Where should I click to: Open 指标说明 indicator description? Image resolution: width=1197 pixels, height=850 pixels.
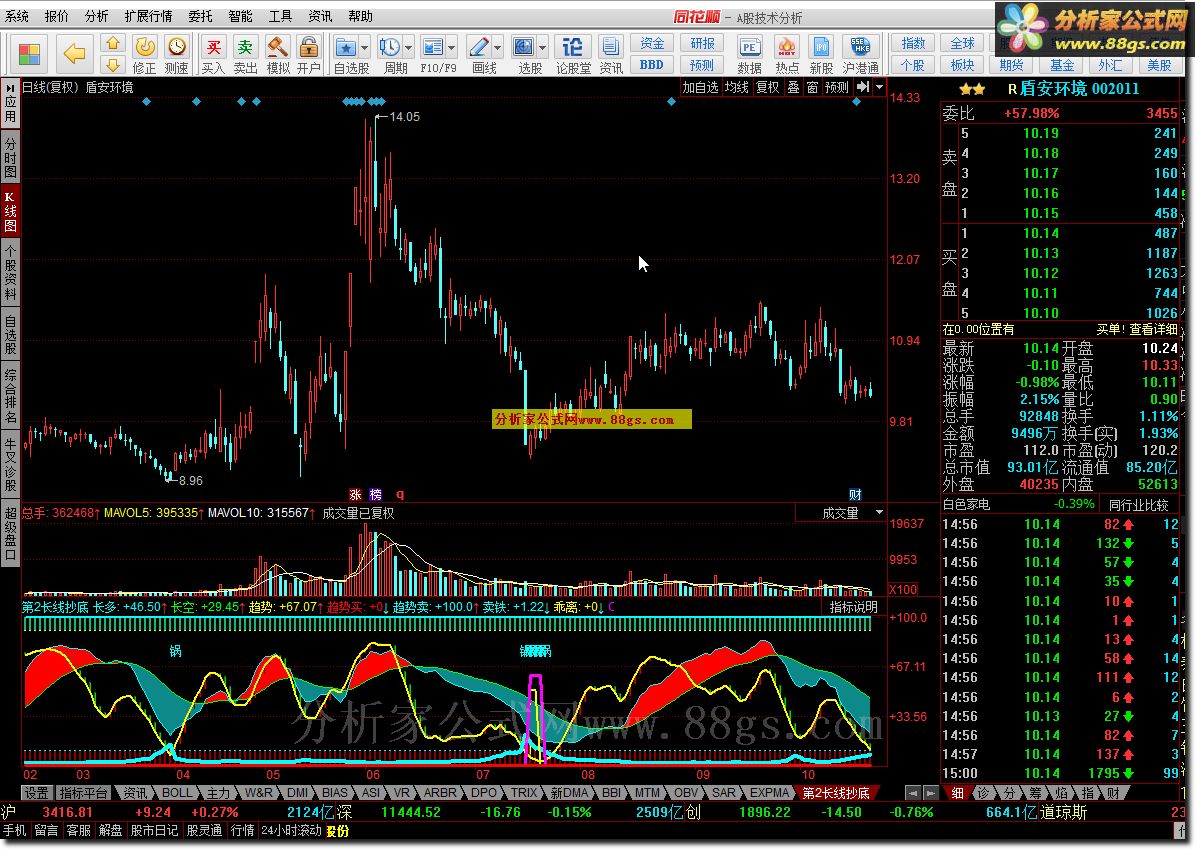pos(853,606)
